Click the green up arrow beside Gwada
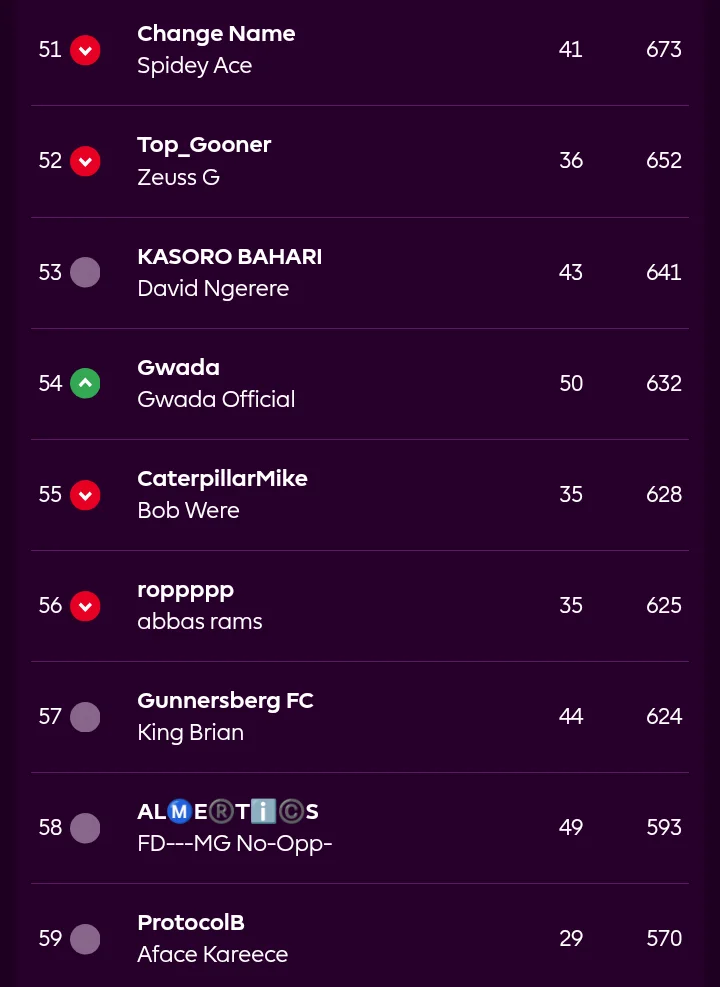Image resolution: width=720 pixels, height=987 pixels. [x=85, y=383]
